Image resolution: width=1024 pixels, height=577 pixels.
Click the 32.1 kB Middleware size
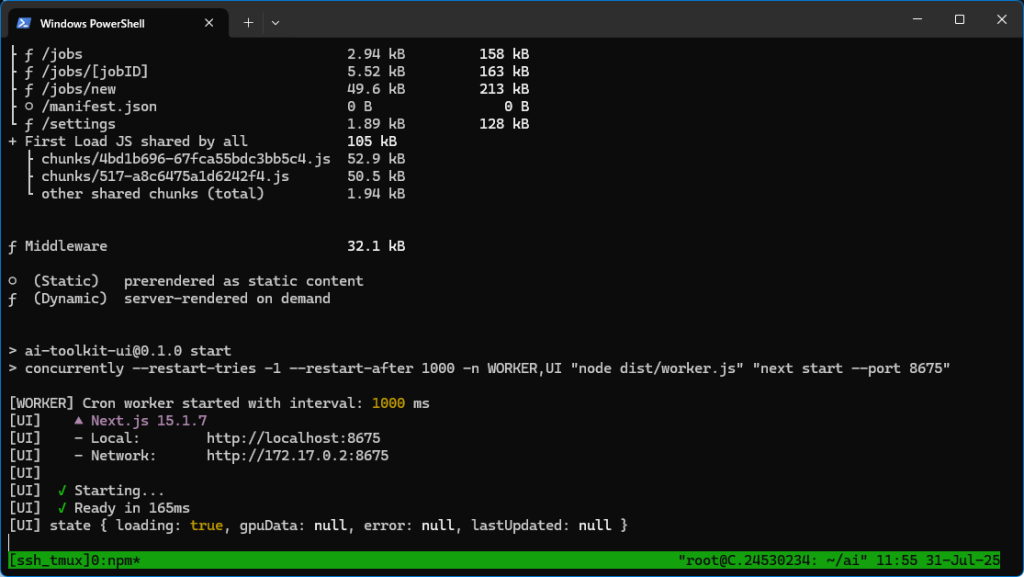tap(376, 247)
